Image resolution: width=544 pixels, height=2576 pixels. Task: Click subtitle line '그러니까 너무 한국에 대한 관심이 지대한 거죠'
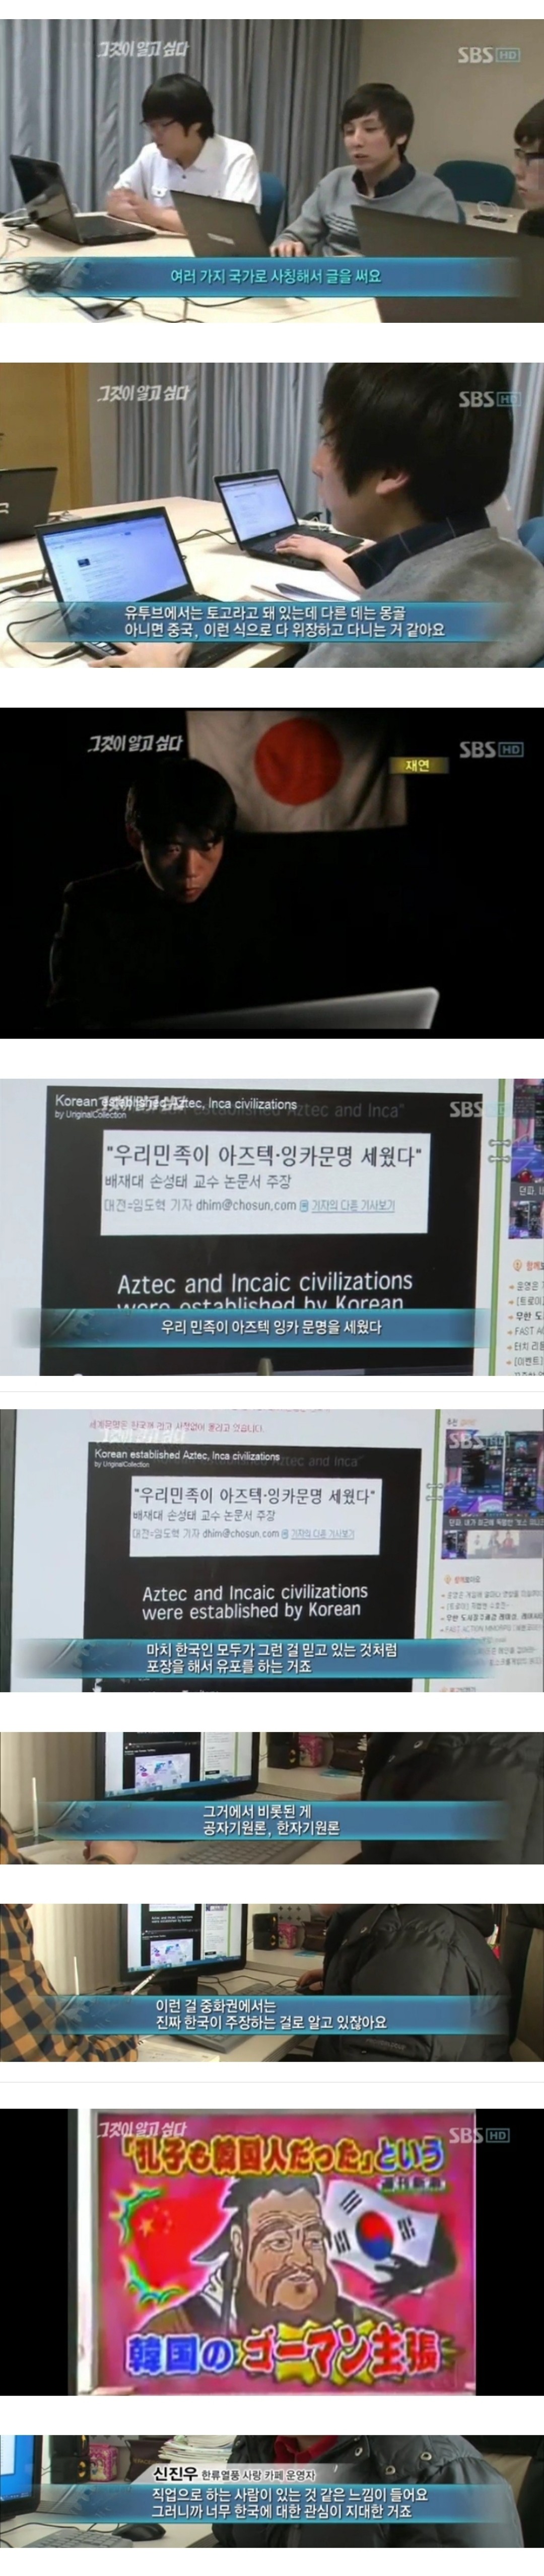pyautogui.click(x=282, y=2511)
